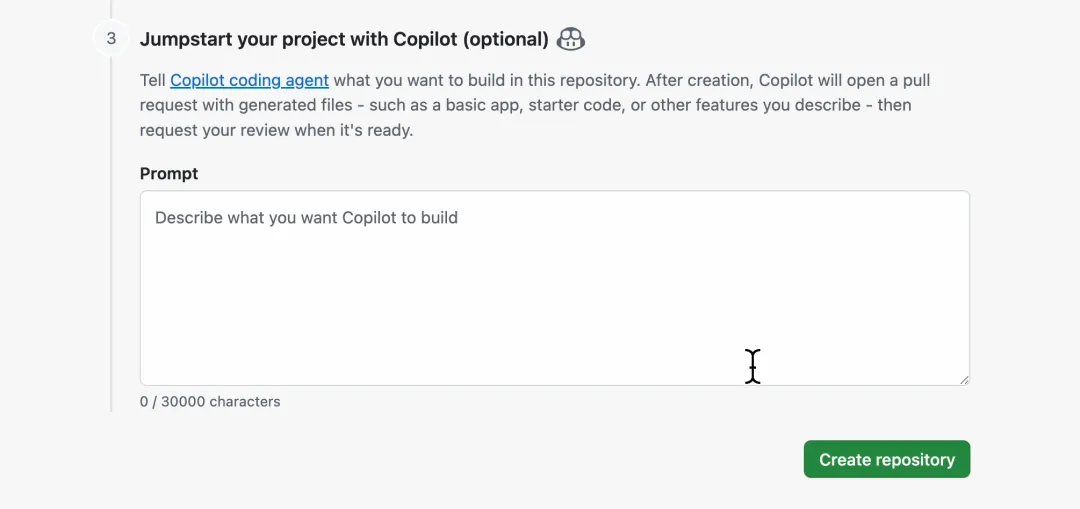1080x509 pixels.
Task: Click the Prompt field label
Action: (169, 173)
